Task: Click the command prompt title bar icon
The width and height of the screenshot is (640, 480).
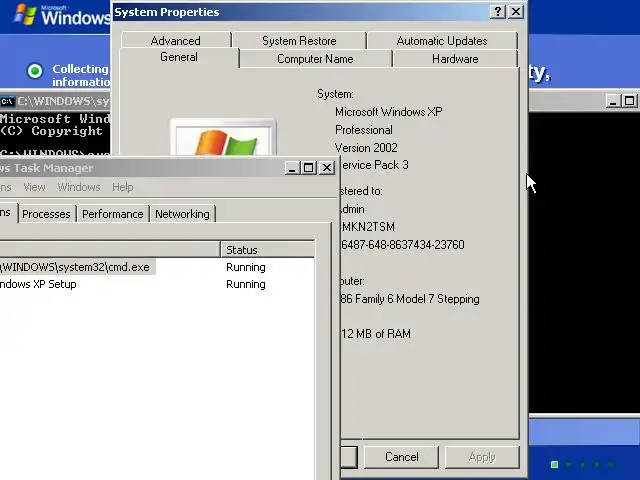Action: (8, 101)
